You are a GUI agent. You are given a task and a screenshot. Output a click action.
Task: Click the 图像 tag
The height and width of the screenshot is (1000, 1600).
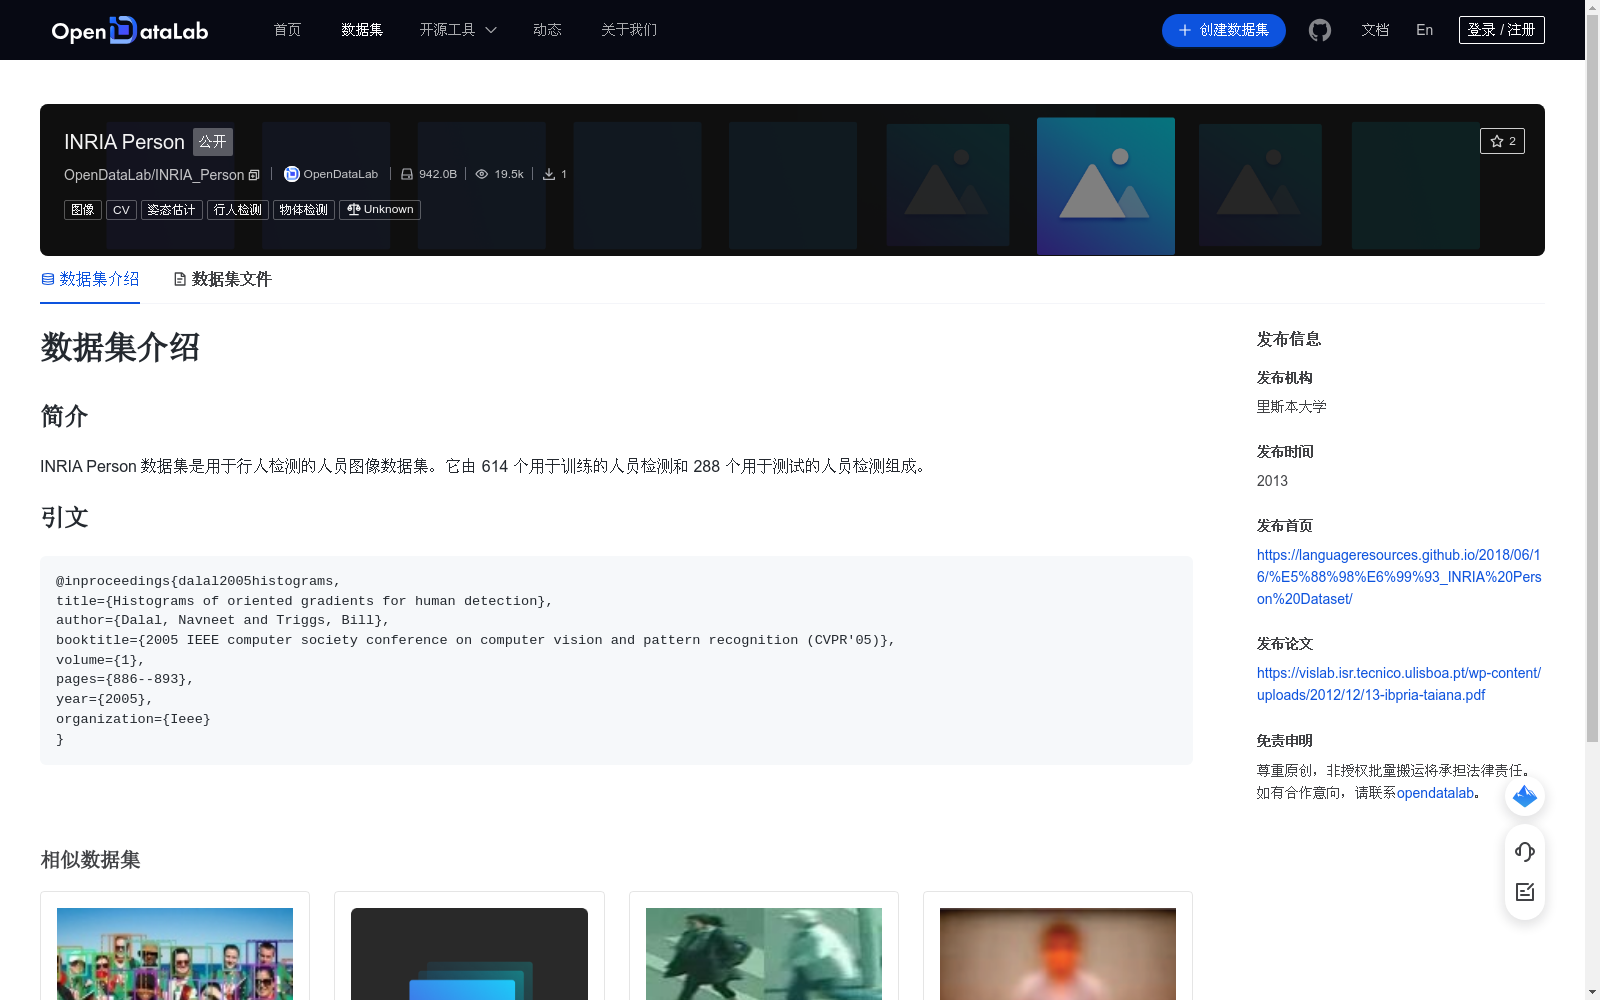click(x=83, y=210)
